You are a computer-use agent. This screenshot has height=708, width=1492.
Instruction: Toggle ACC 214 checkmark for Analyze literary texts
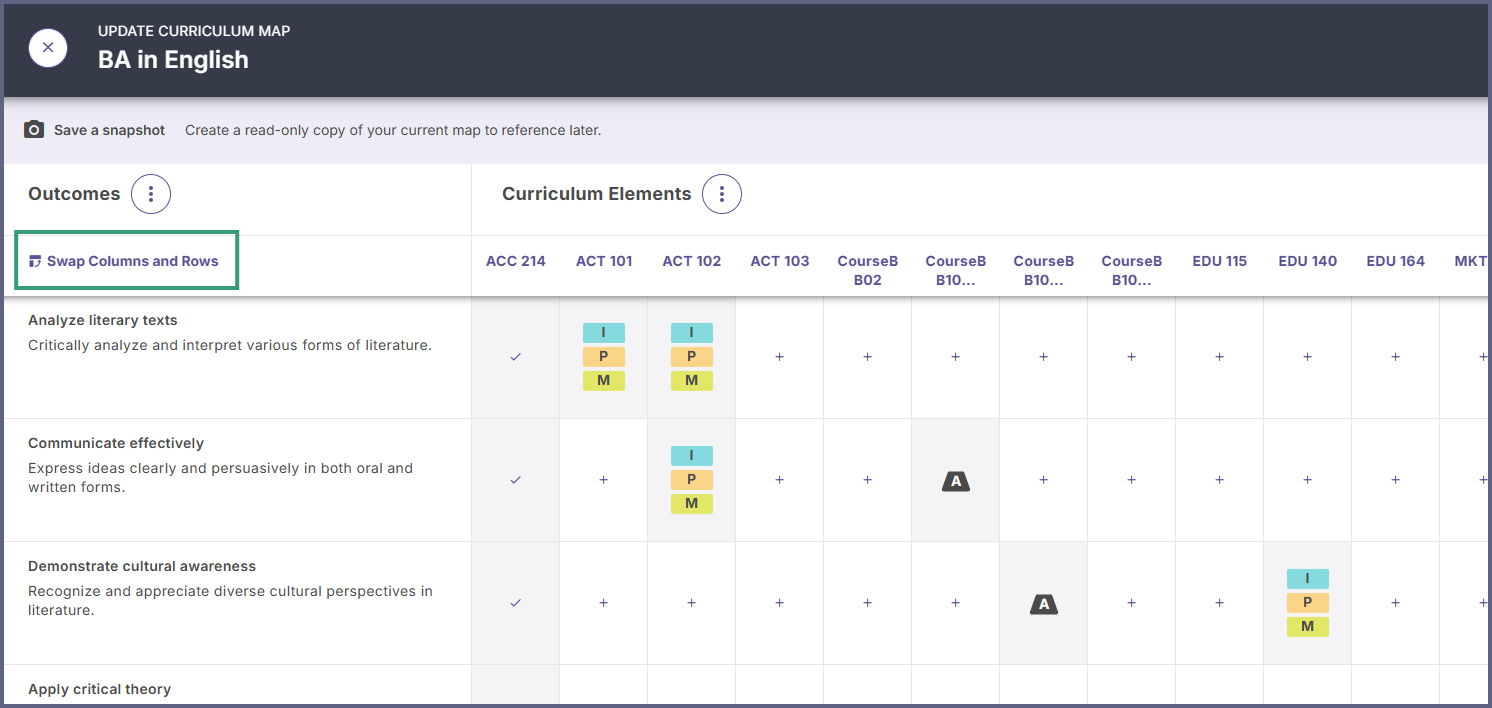pyautogui.click(x=516, y=357)
